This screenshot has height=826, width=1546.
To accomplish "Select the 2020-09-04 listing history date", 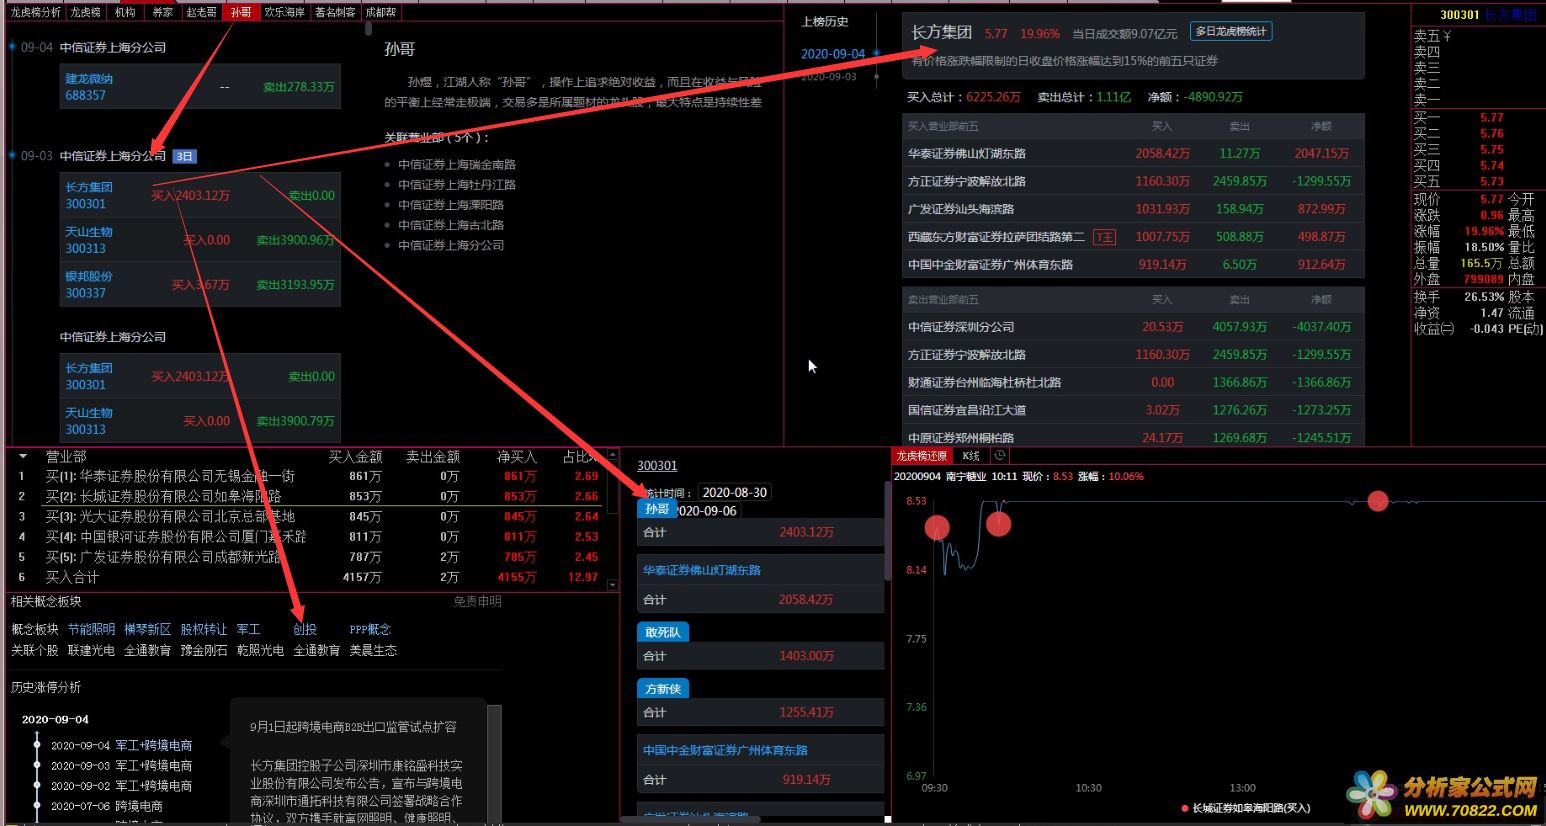I will point(833,54).
